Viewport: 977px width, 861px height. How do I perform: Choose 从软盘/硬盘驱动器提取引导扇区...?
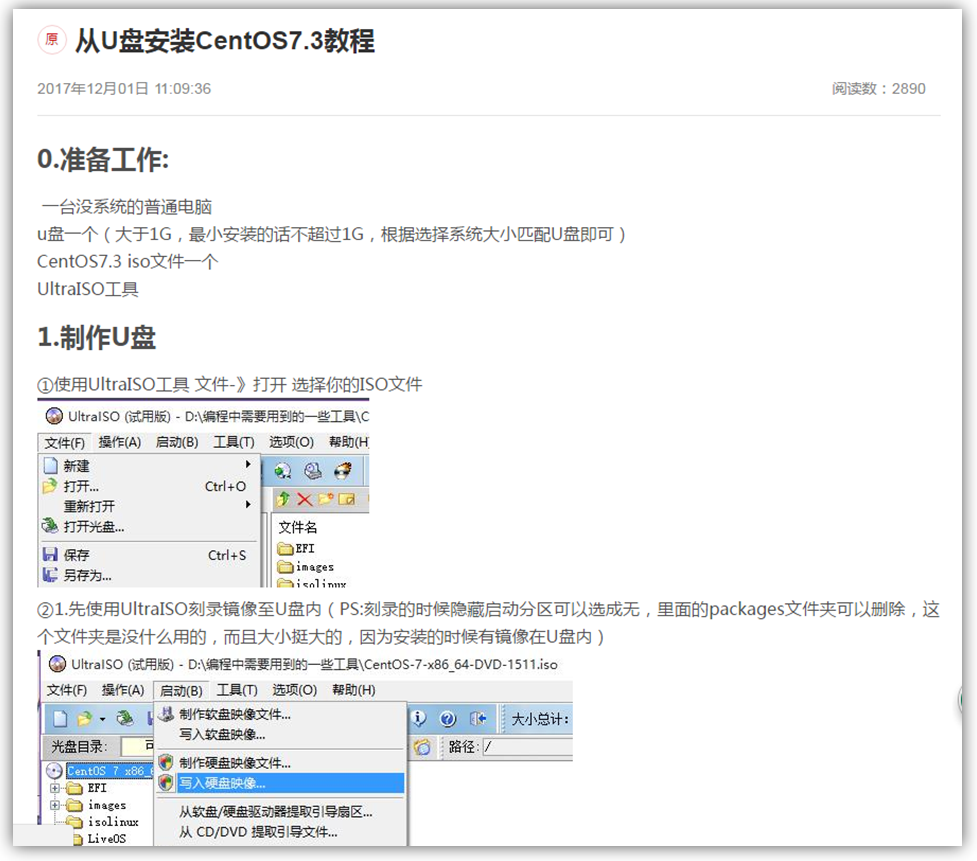pyautogui.click(x=280, y=811)
